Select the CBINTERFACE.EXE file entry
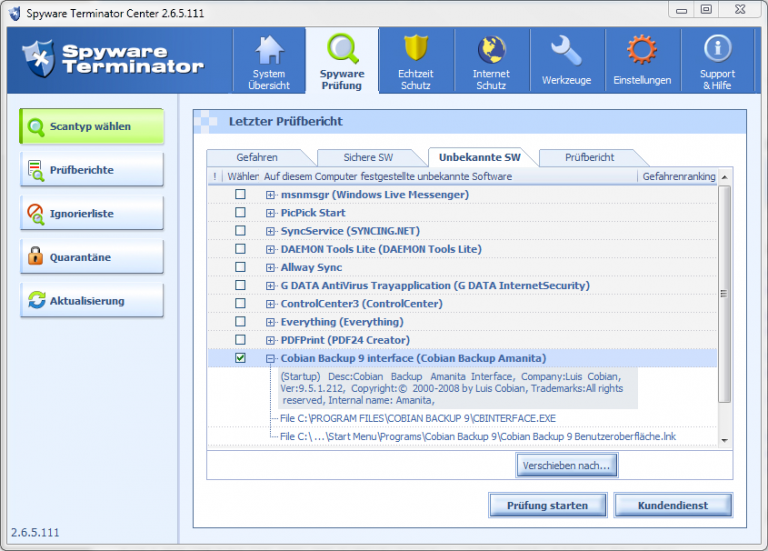The height and width of the screenshot is (551, 768). 418,418
